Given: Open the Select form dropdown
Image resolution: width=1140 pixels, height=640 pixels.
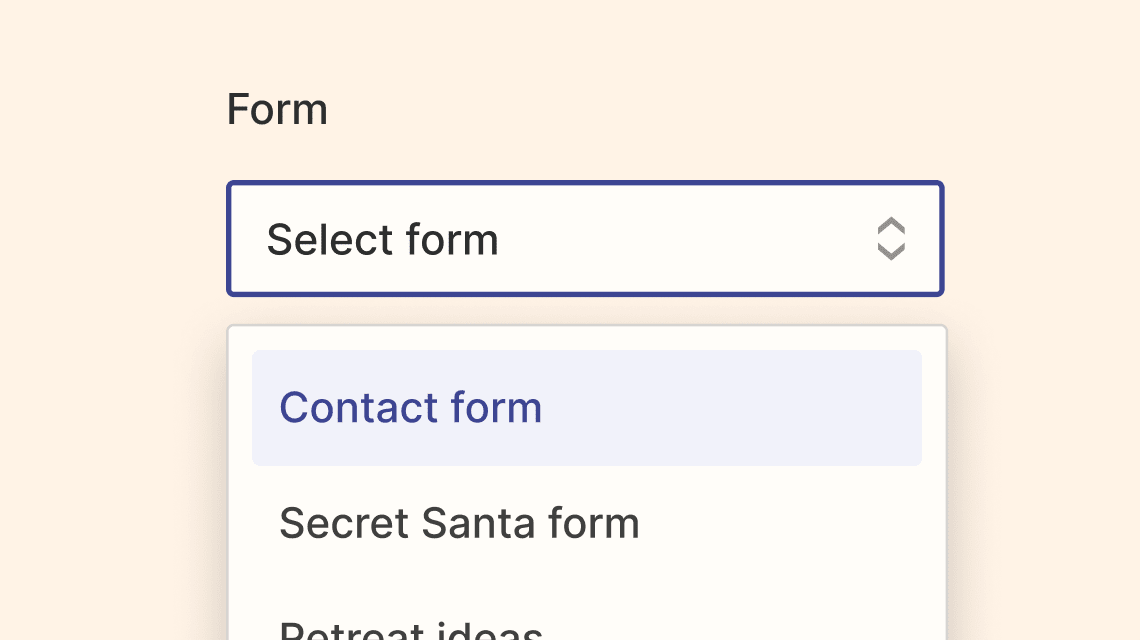Looking at the screenshot, I should tap(585, 239).
